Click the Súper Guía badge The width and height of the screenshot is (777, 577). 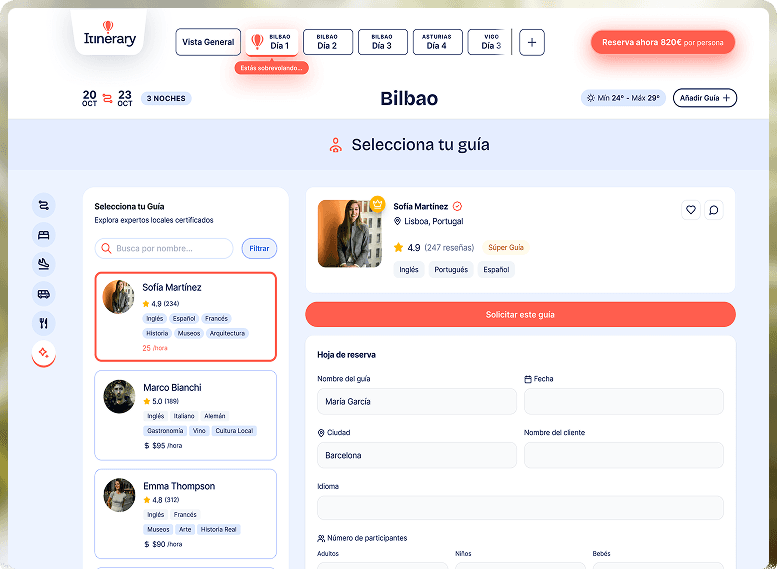(x=505, y=247)
